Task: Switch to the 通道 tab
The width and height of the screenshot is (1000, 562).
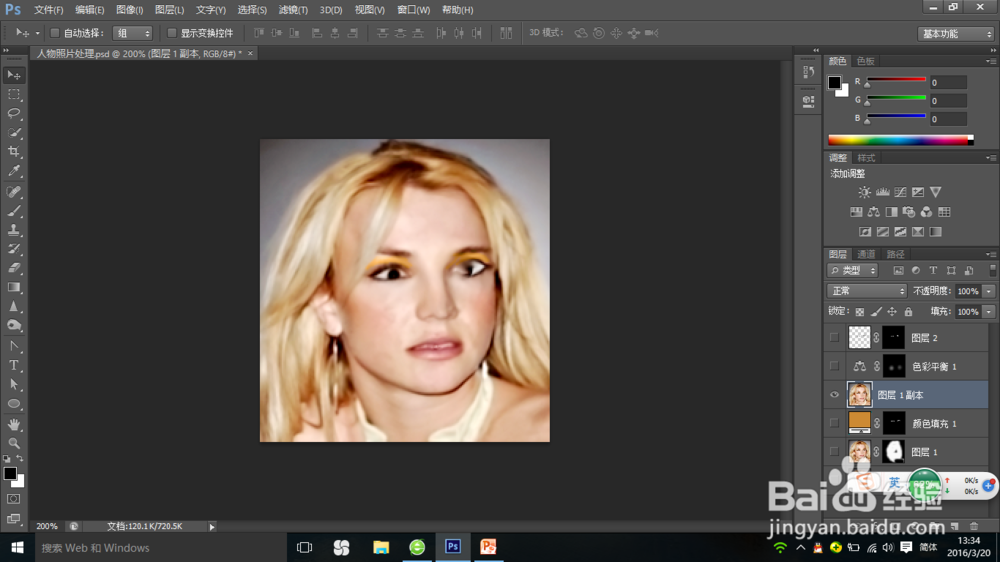Action: point(865,255)
